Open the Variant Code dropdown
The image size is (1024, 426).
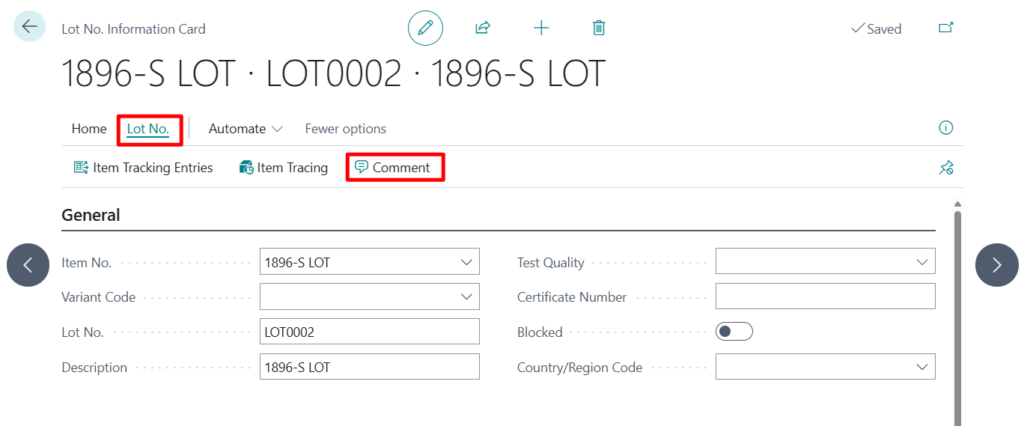[466, 297]
